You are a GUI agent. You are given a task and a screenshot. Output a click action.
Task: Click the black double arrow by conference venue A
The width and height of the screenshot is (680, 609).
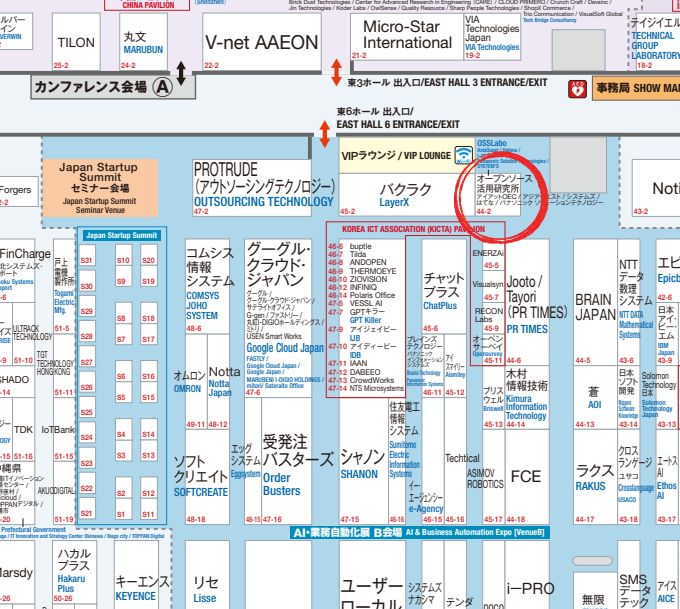click(x=181, y=73)
